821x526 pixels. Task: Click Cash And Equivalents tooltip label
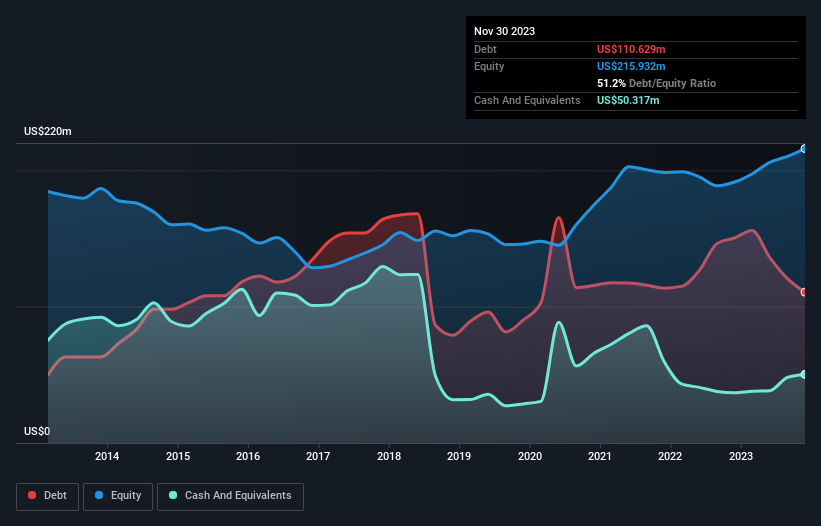coord(527,100)
